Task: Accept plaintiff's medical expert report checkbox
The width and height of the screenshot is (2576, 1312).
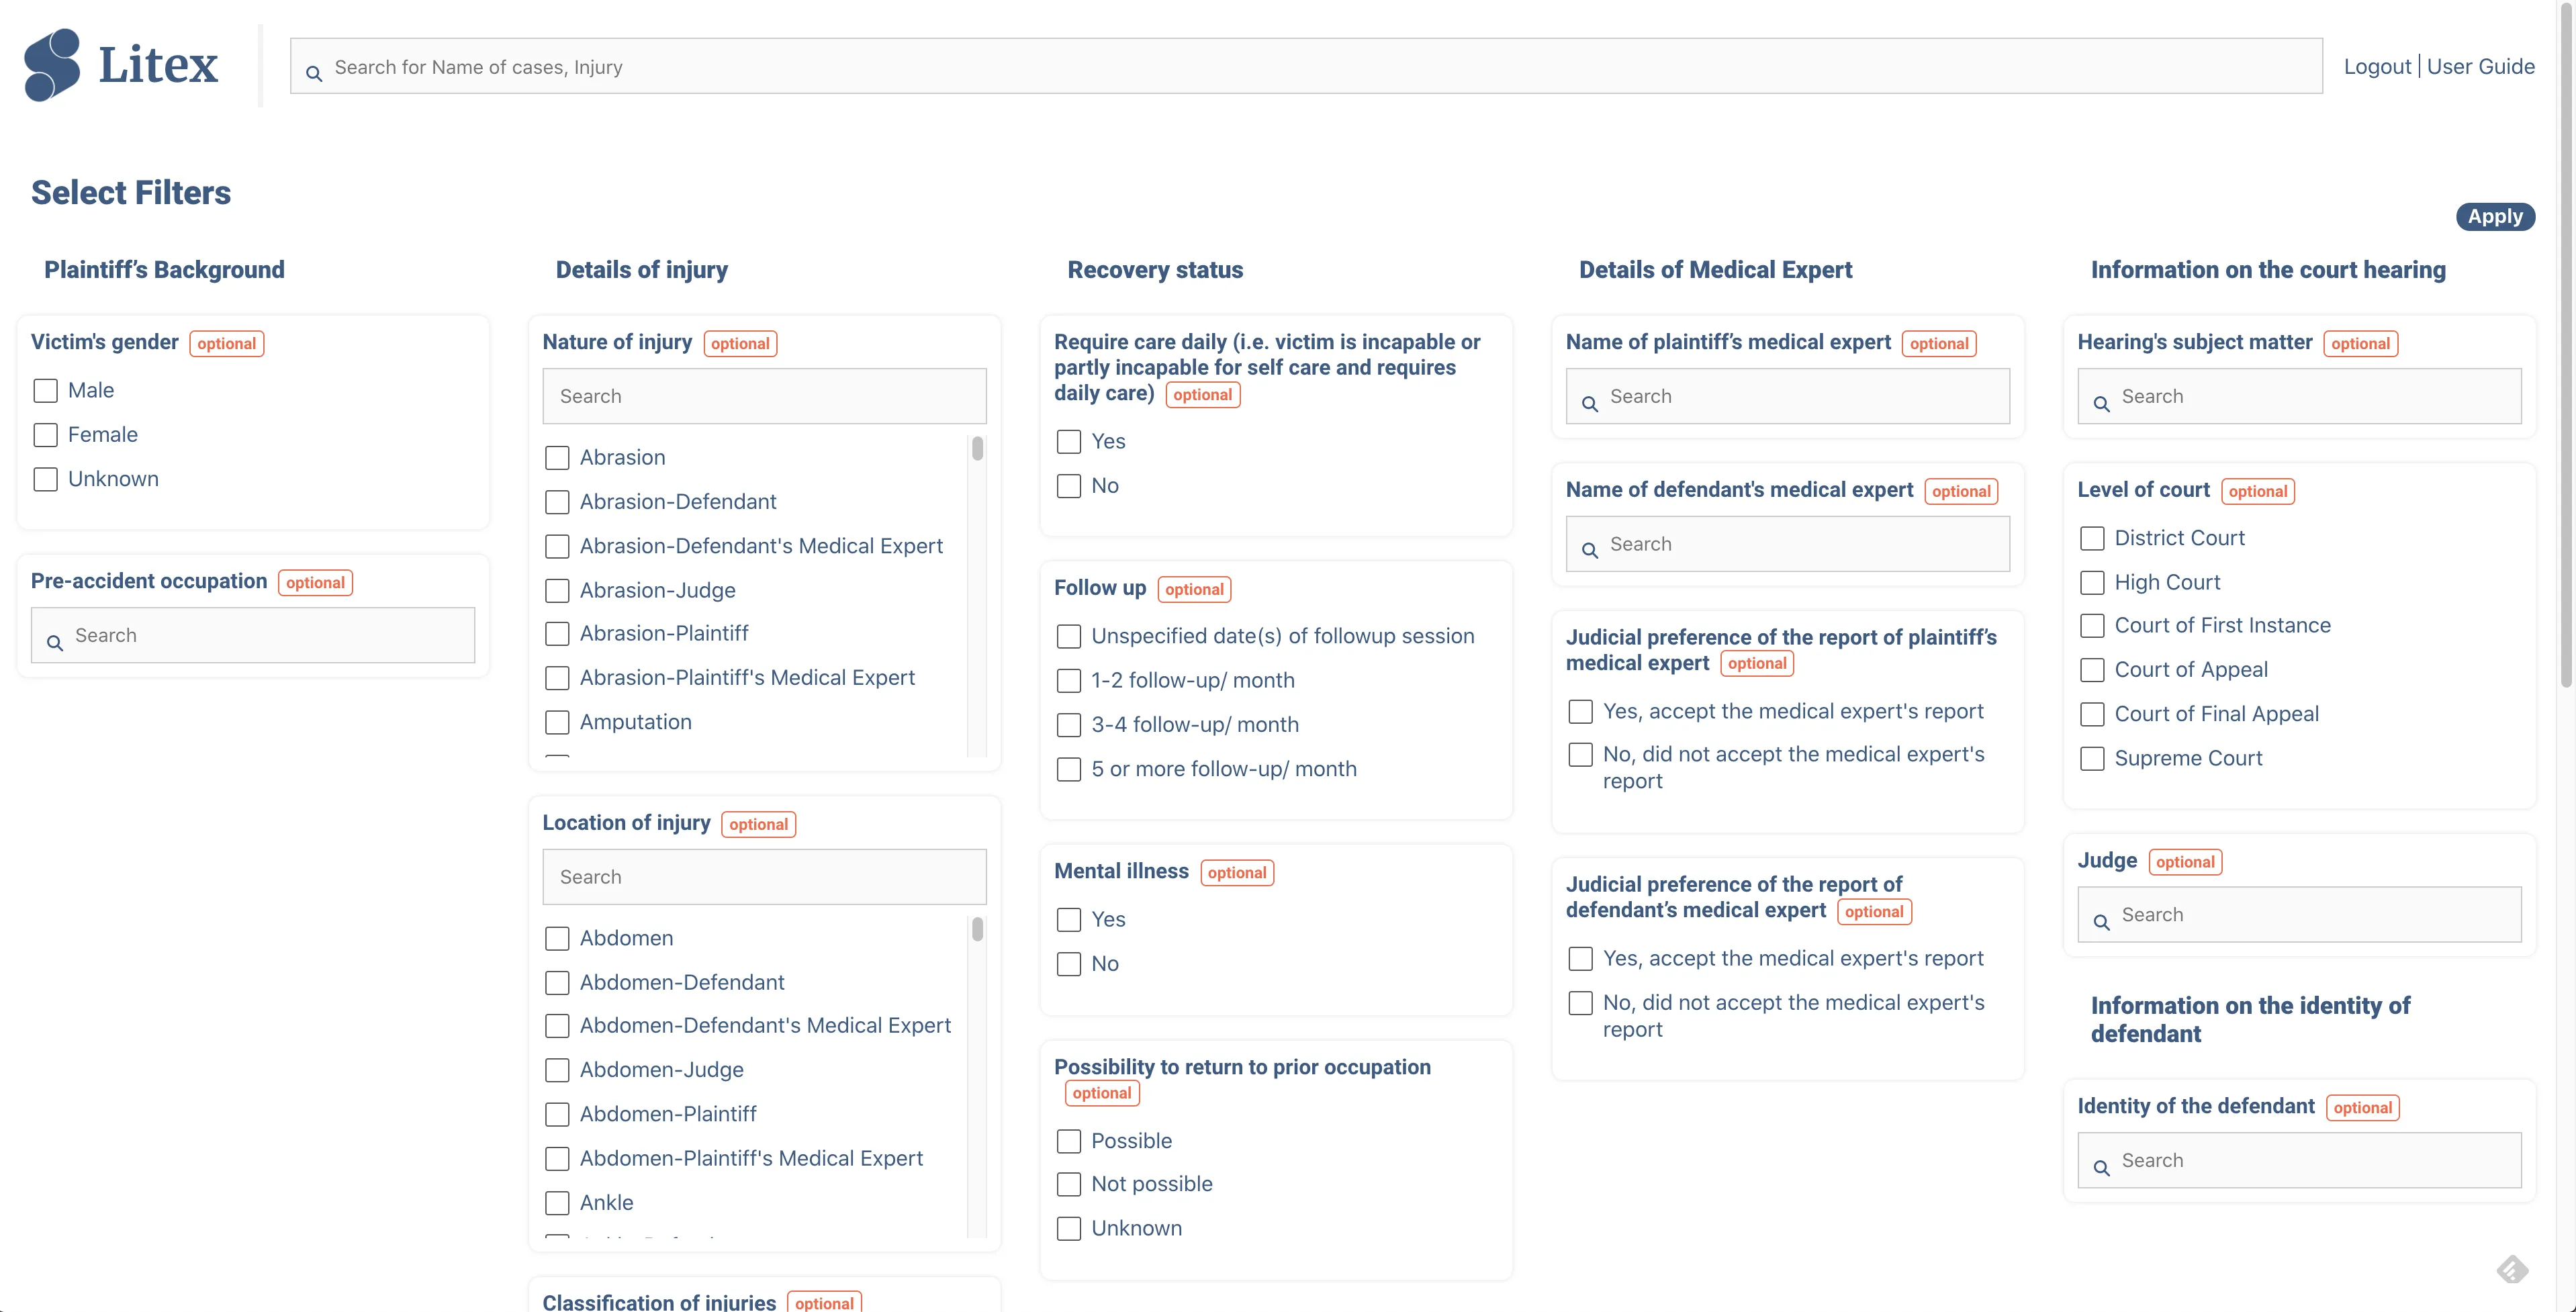Action: click(x=1580, y=711)
